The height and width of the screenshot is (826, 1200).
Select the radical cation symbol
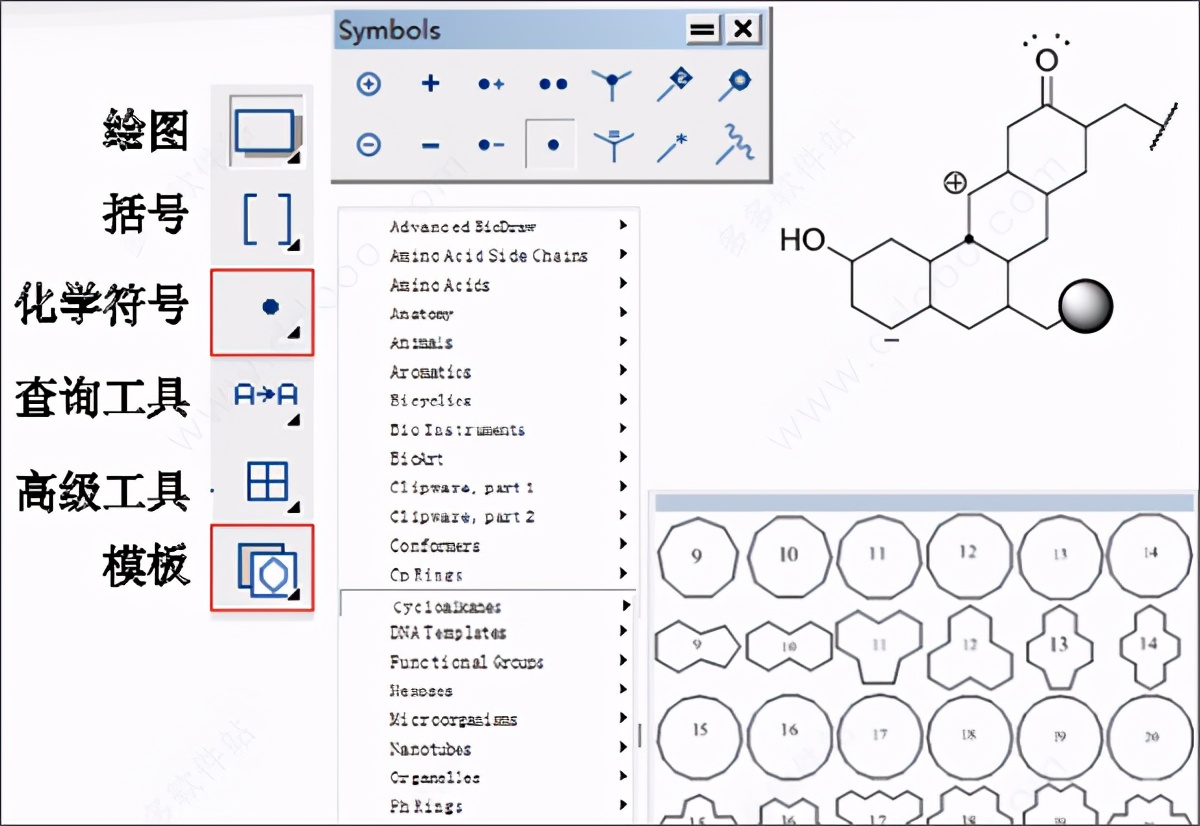coord(491,84)
